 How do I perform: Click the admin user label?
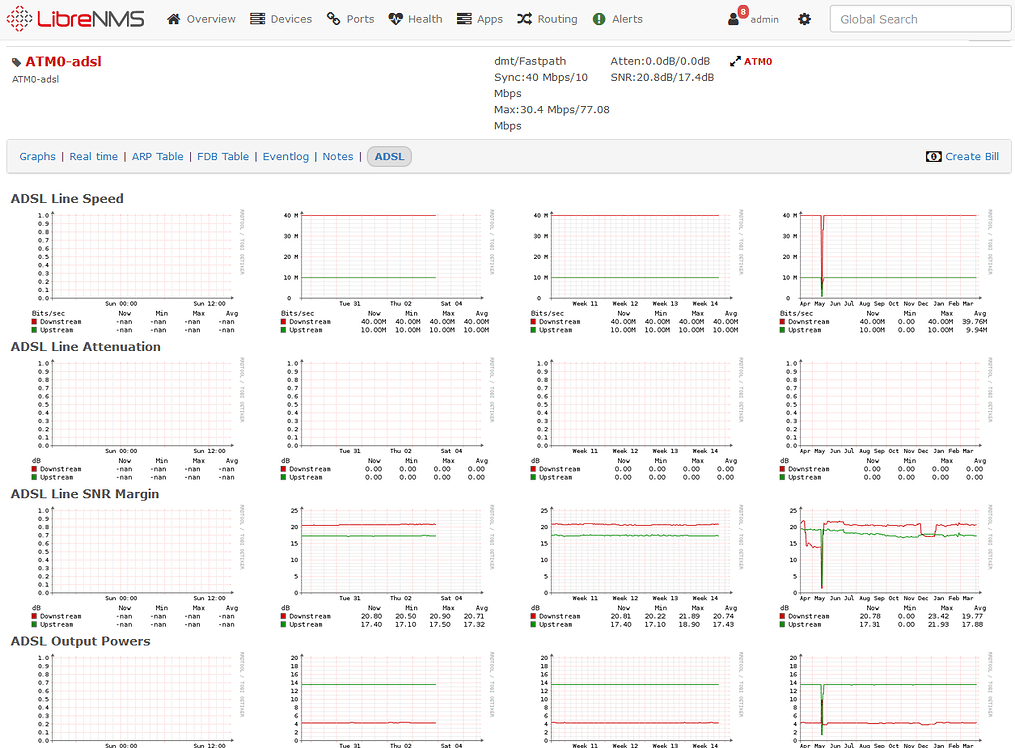(764, 19)
